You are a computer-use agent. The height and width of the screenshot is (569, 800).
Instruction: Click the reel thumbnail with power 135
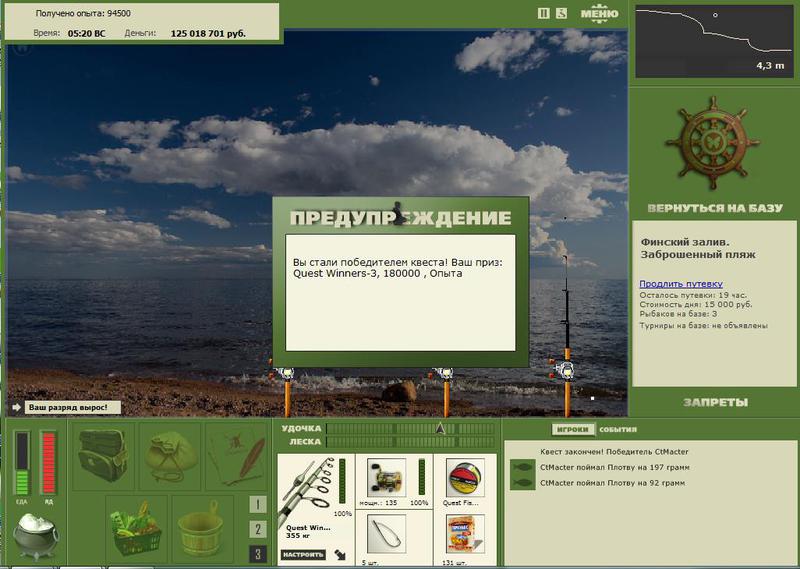[x=386, y=478]
